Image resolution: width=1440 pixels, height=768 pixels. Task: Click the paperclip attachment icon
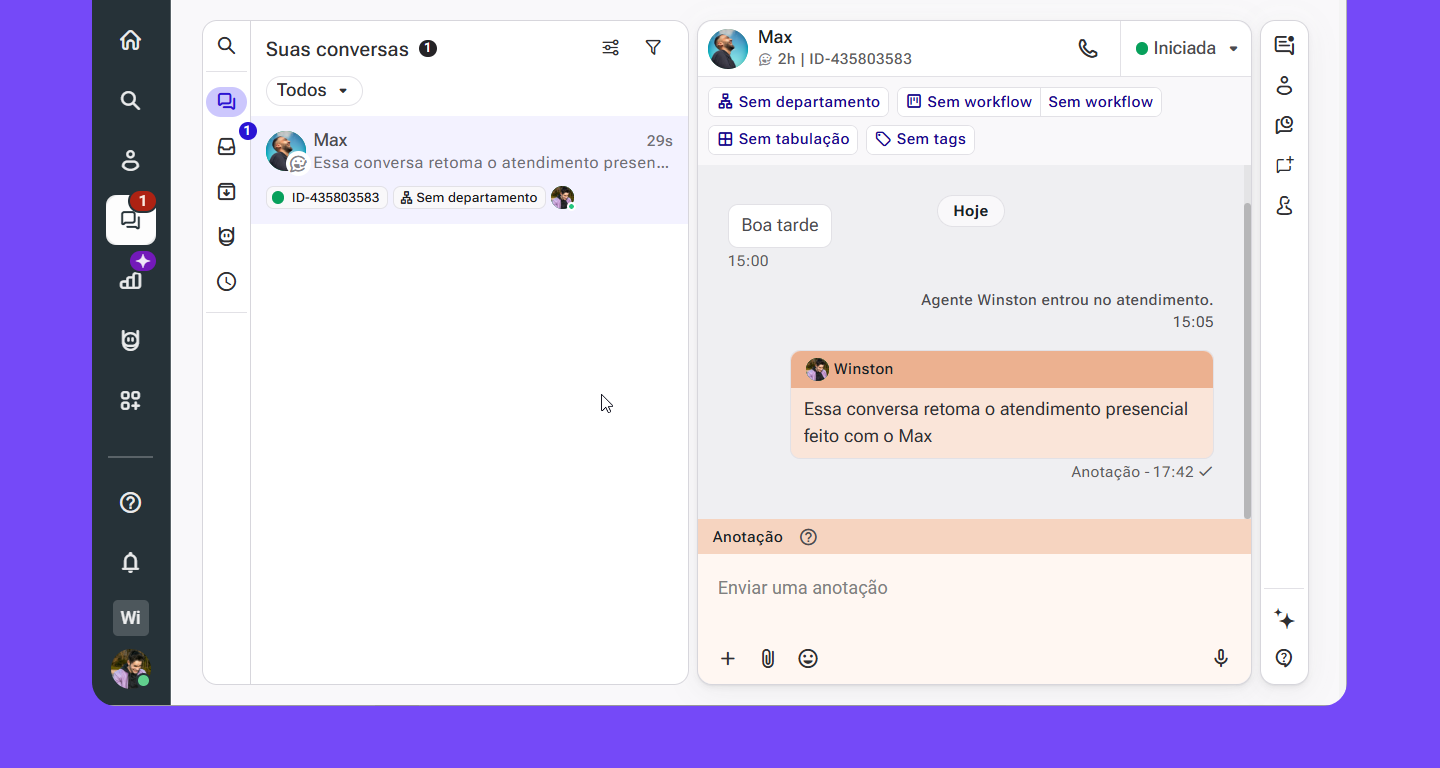[768, 658]
